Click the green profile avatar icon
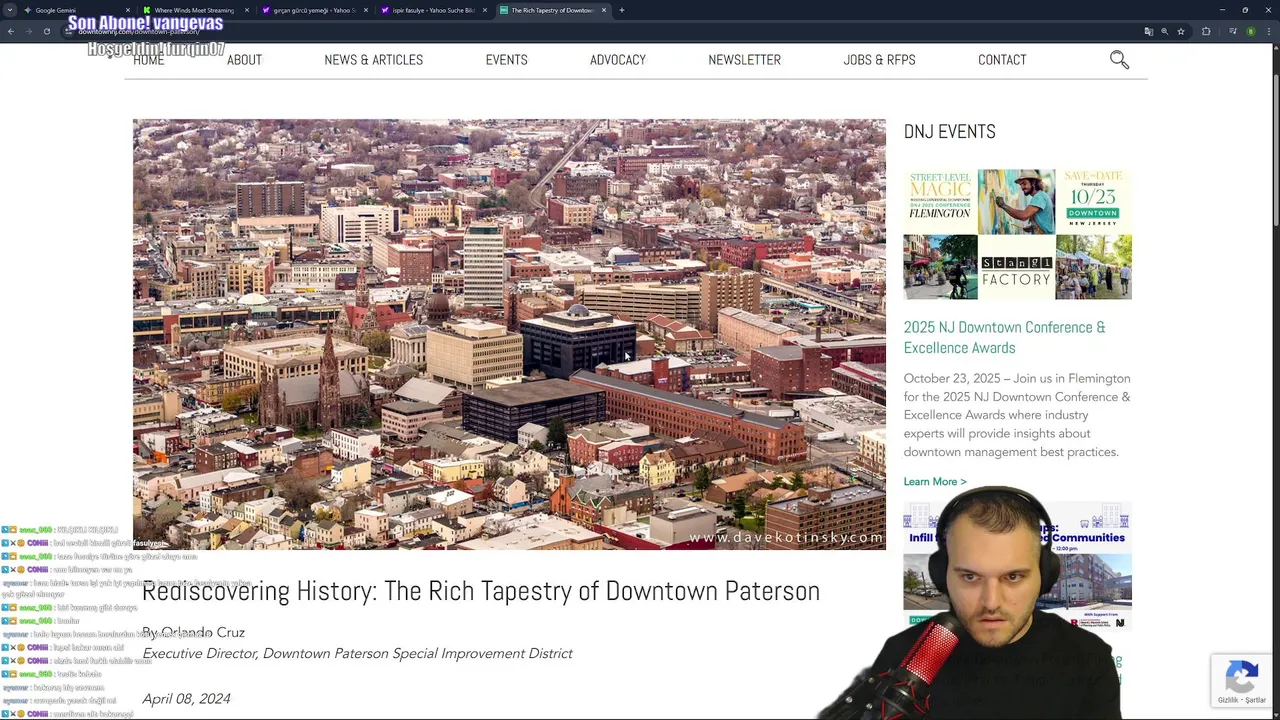Image resolution: width=1280 pixels, height=720 pixels. click(1250, 31)
